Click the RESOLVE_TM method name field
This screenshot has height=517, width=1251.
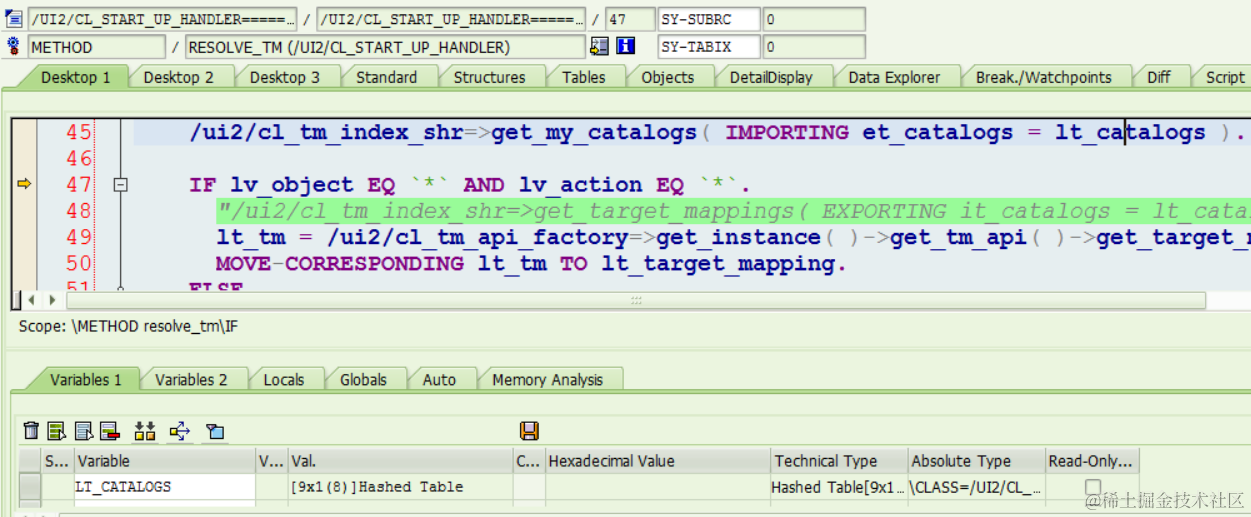[x=385, y=46]
